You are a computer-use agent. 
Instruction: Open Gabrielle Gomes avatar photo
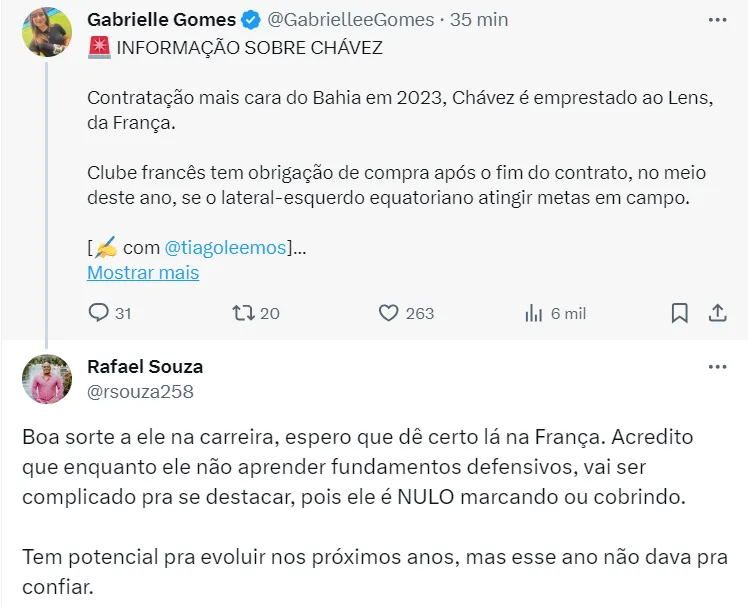[x=47, y=32]
